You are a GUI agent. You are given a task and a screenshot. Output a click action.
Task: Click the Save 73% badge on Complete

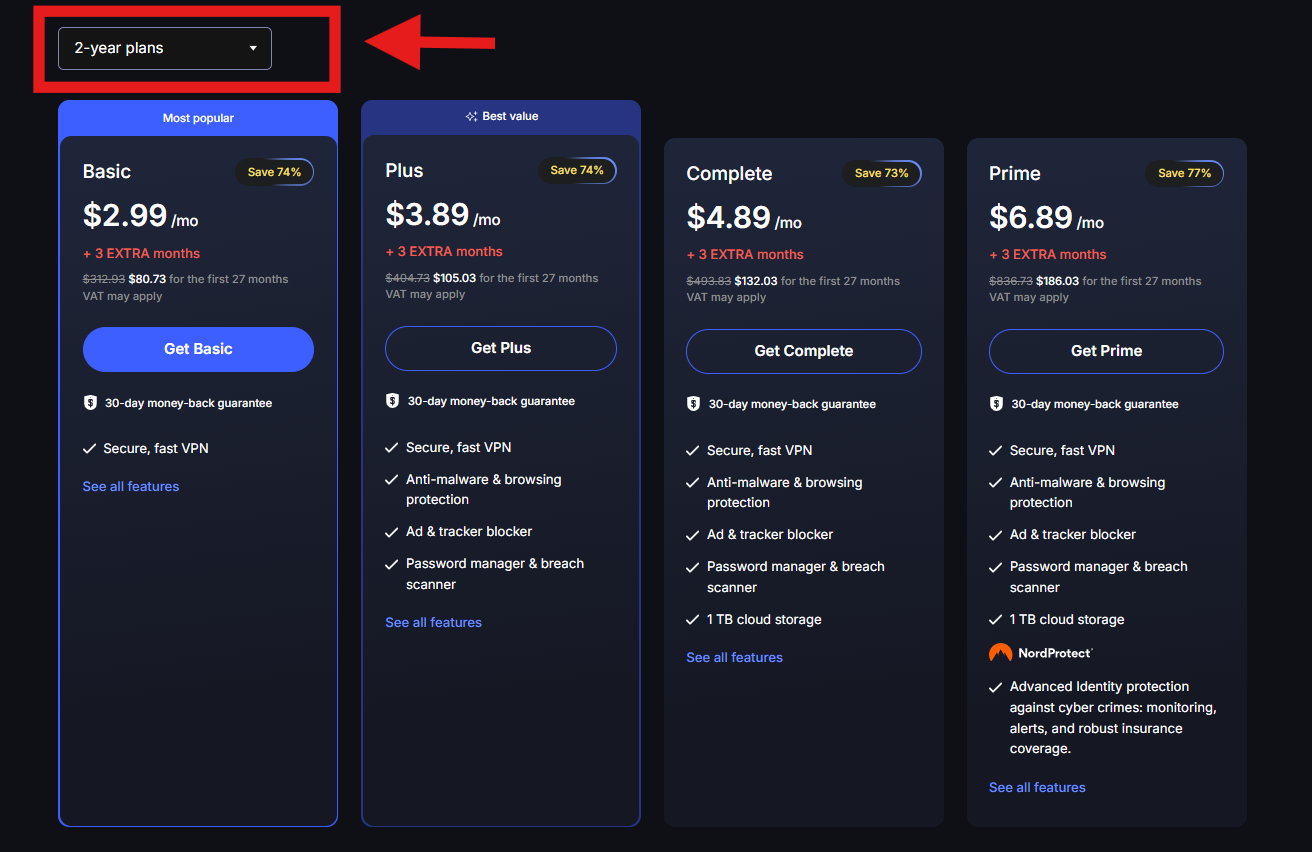point(881,173)
